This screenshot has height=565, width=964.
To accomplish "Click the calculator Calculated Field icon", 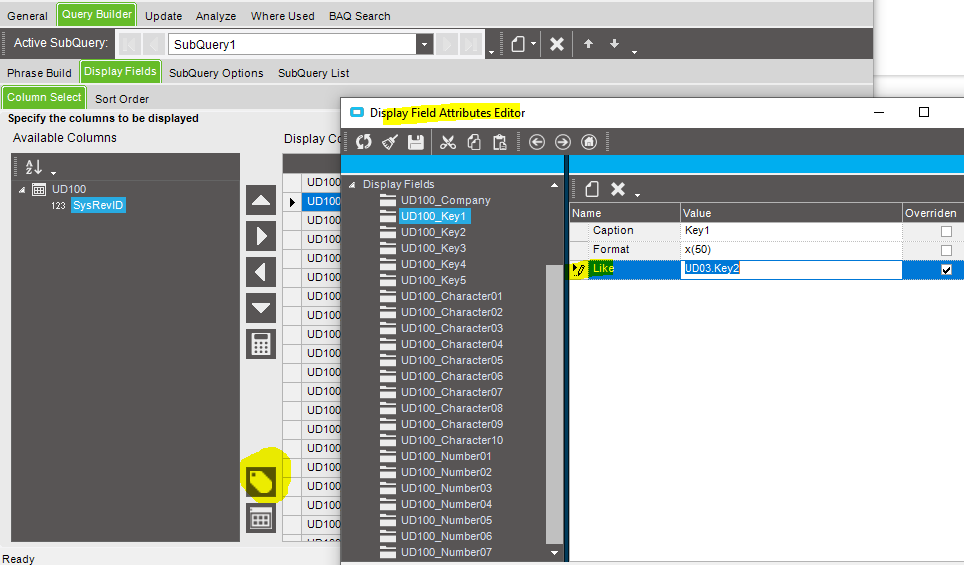I will (261, 344).
